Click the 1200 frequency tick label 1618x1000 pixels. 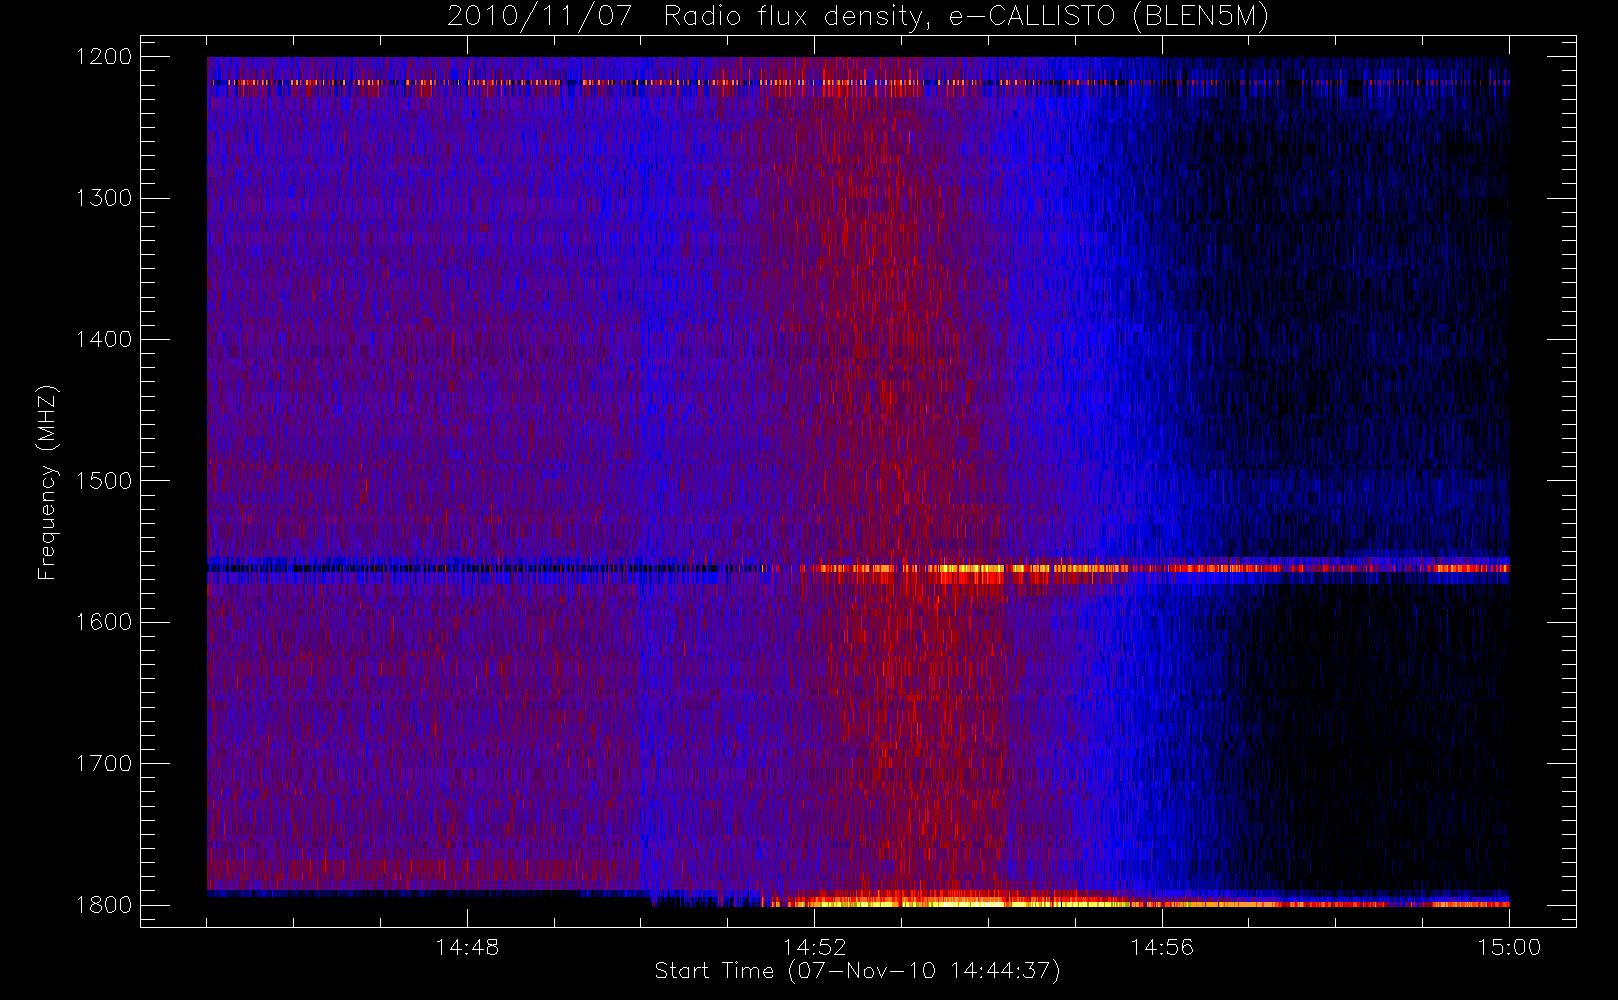click(x=104, y=57)
